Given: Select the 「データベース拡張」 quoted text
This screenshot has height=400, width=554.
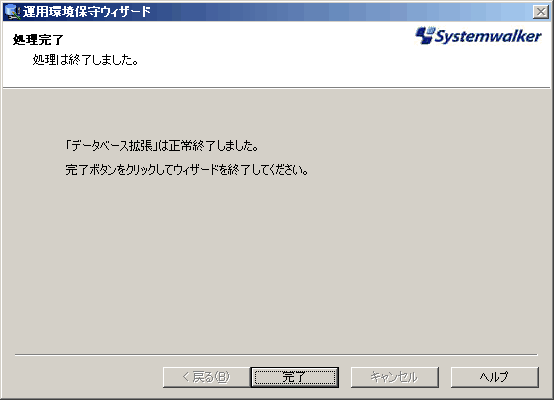Looking at the screenshot, I should tap(112, 146).
